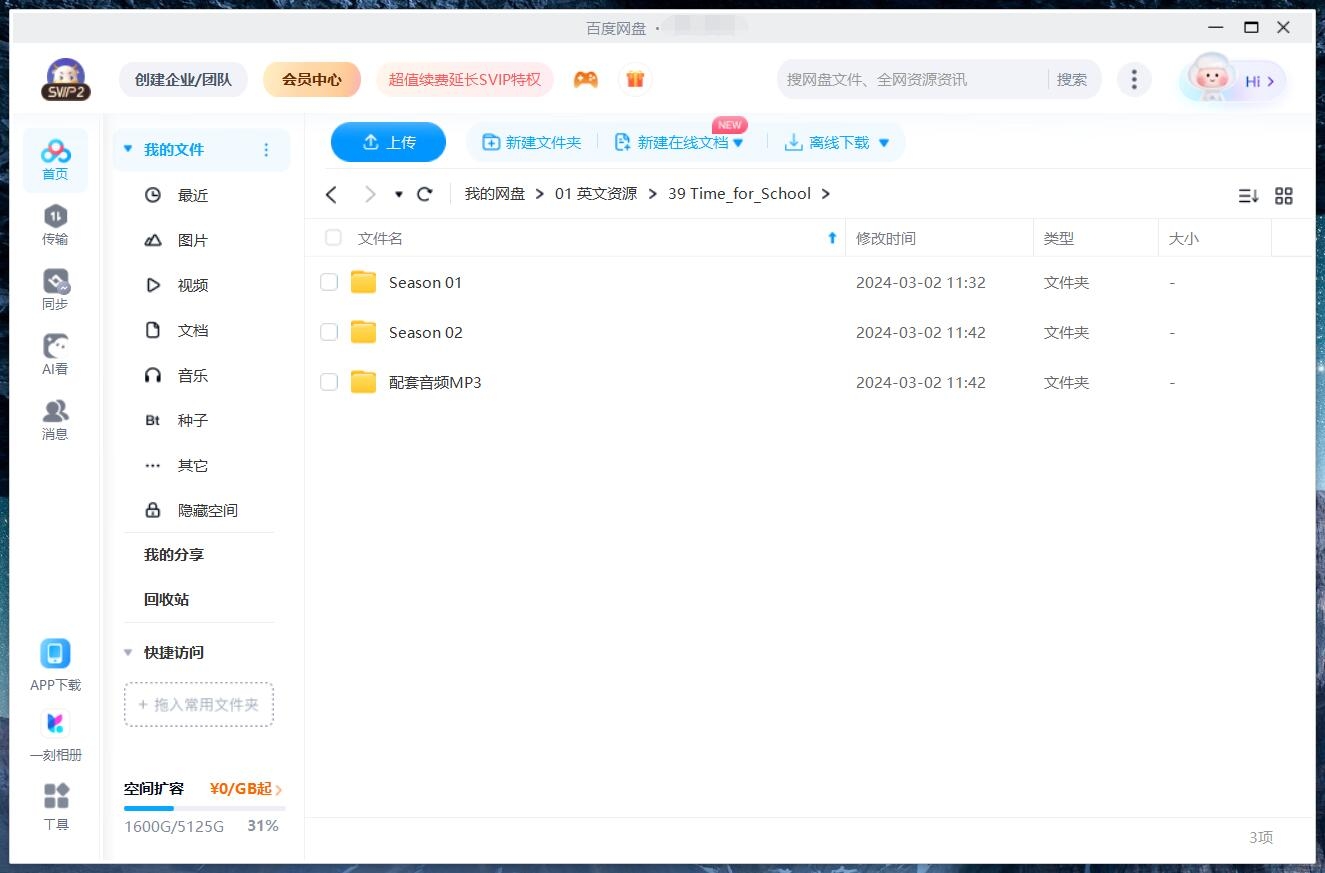Screen dimensions: 1325x873
Task: Check the 配套音频MP3 folder checkbox
Action: coord(329,382)
